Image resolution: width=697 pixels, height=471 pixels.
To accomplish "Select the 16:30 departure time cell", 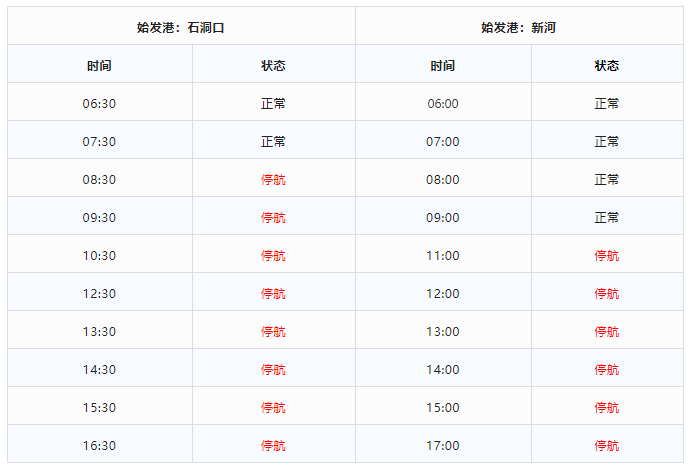I will 99,445.
